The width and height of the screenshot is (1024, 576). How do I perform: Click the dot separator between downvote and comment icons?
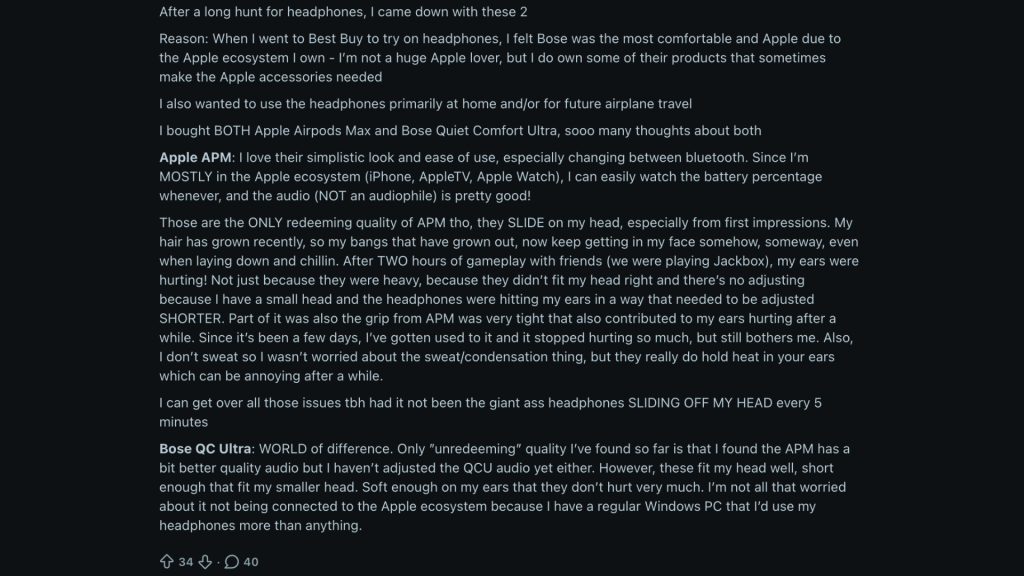(x=216, y=562)
